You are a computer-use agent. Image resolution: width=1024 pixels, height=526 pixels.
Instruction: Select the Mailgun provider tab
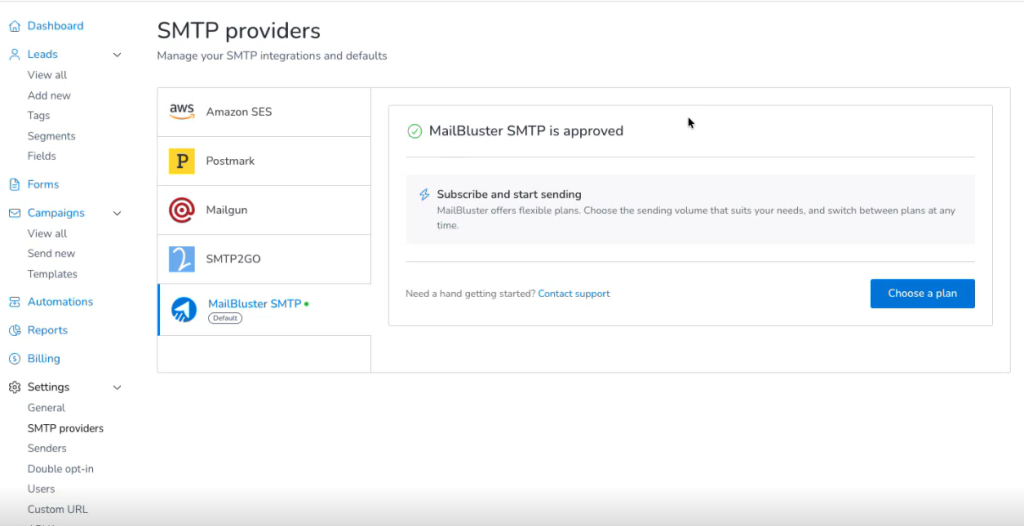coord(264,210)
